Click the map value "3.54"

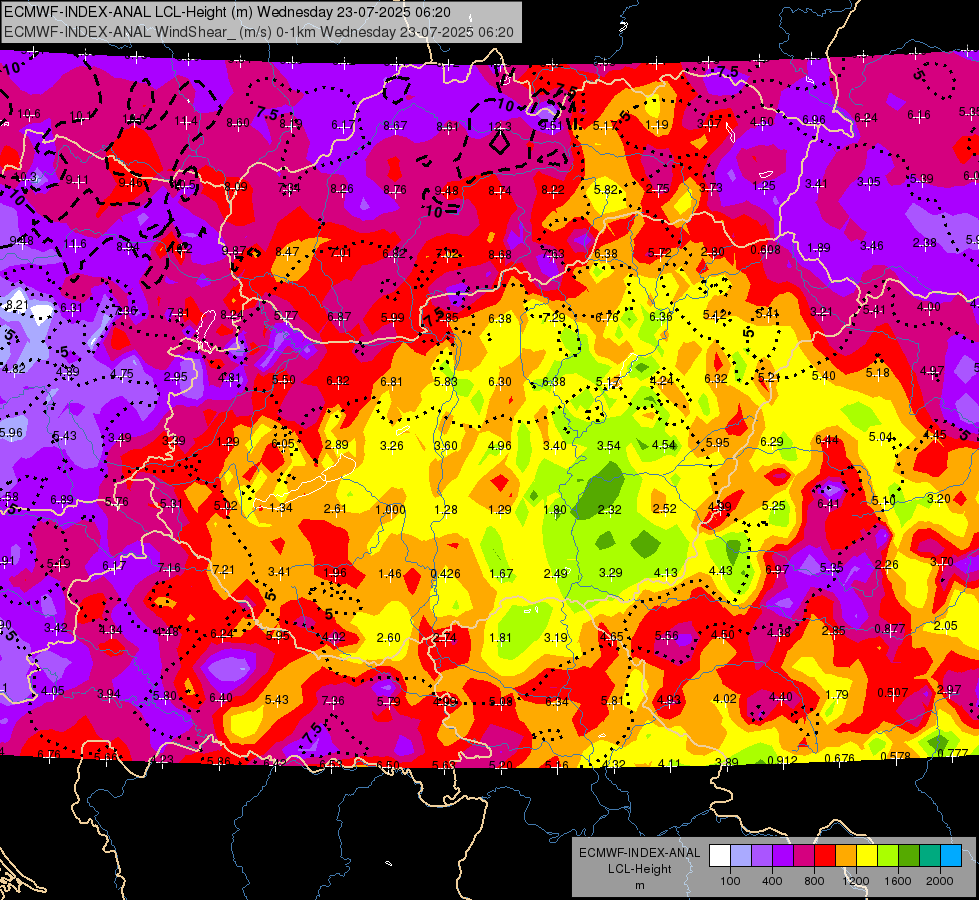pos(609,445)
